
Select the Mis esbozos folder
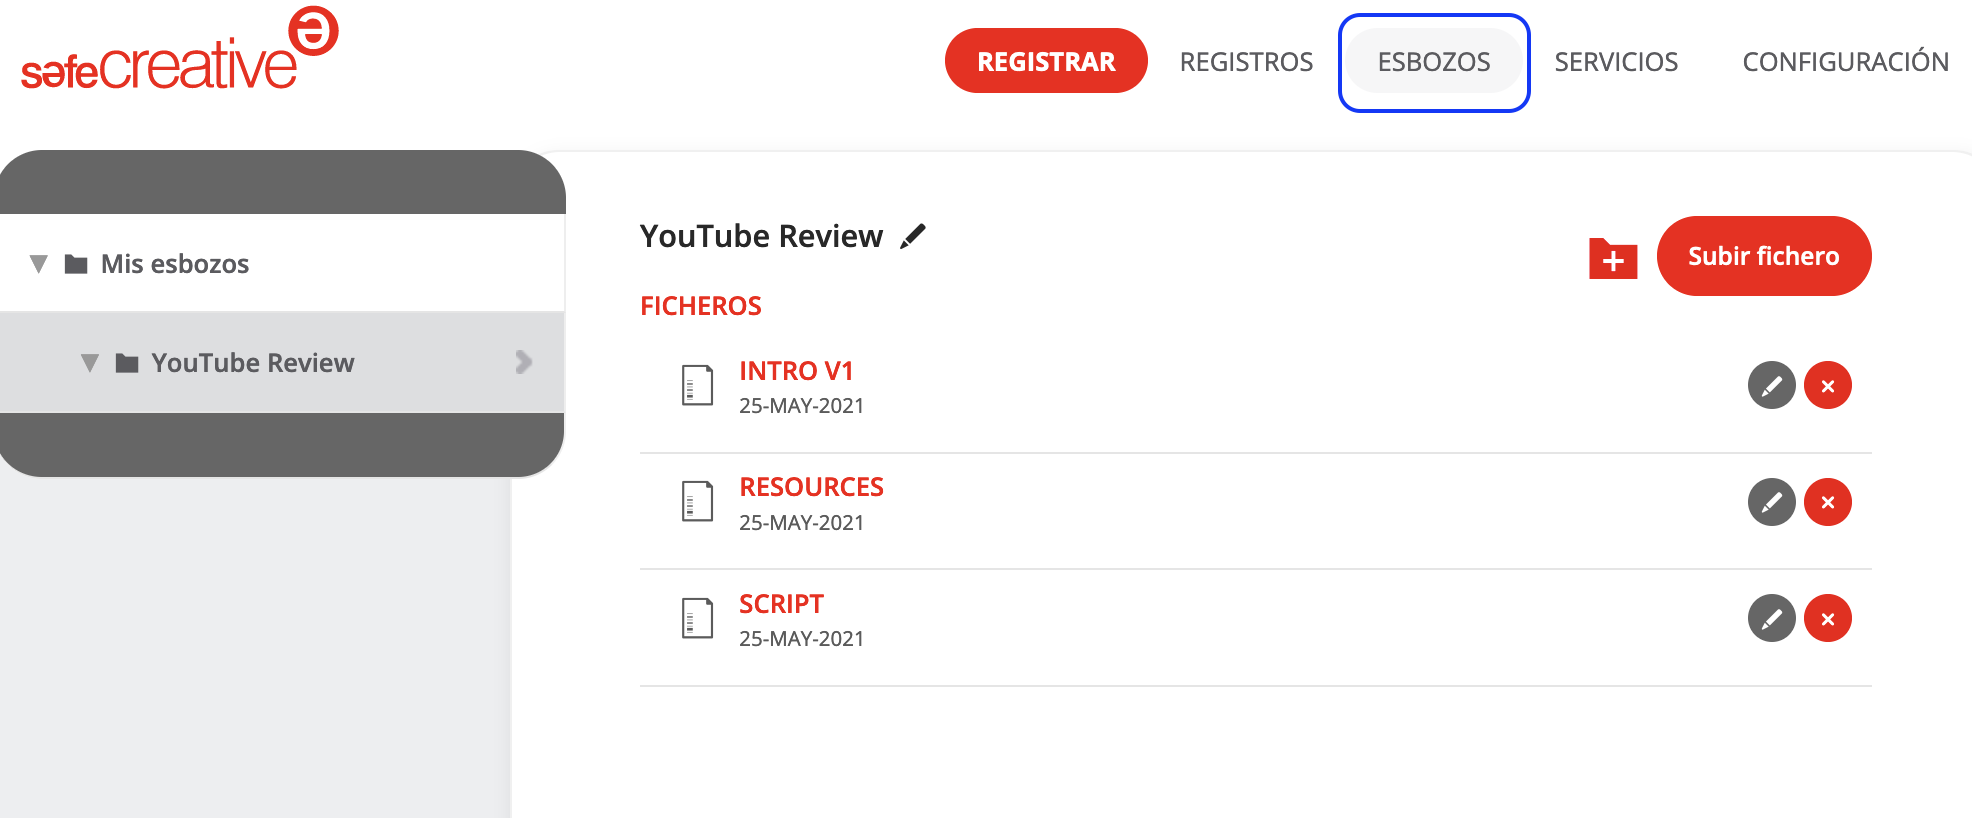pyautogui.click(x=175, y=264)
